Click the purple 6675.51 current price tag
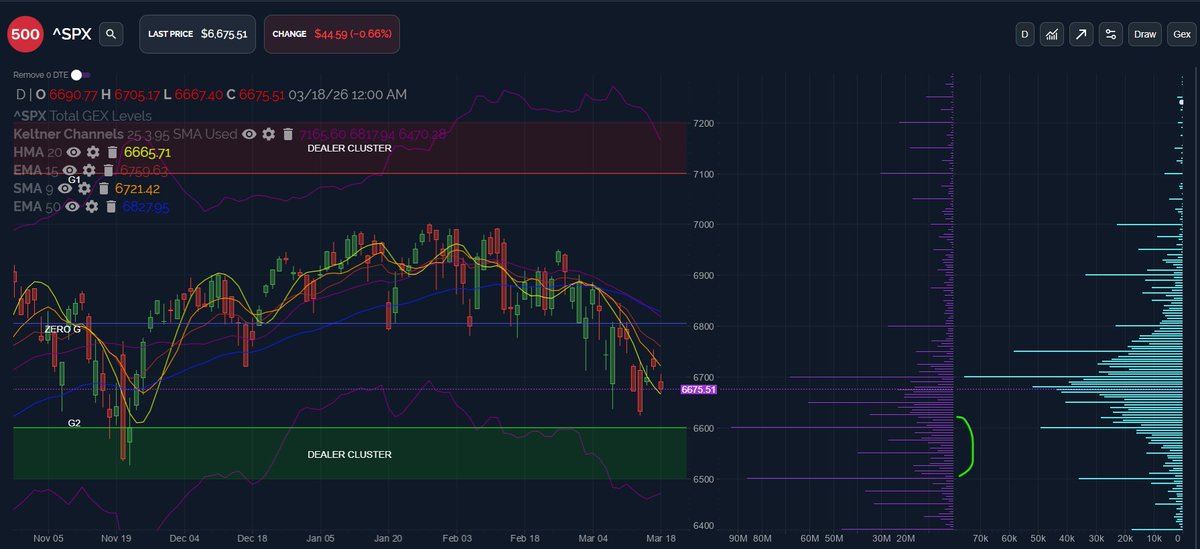 pyautogui.click(x=700, y=390)
